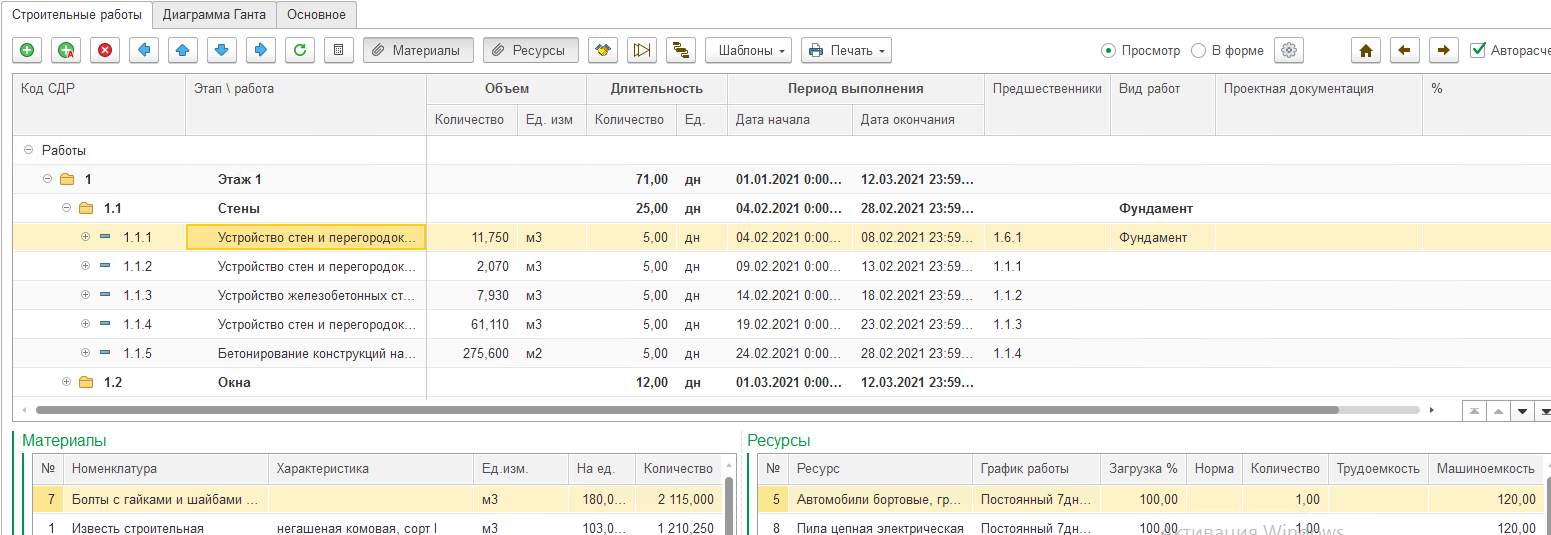Open the Шаблоны dropdown

pos(748,50)
